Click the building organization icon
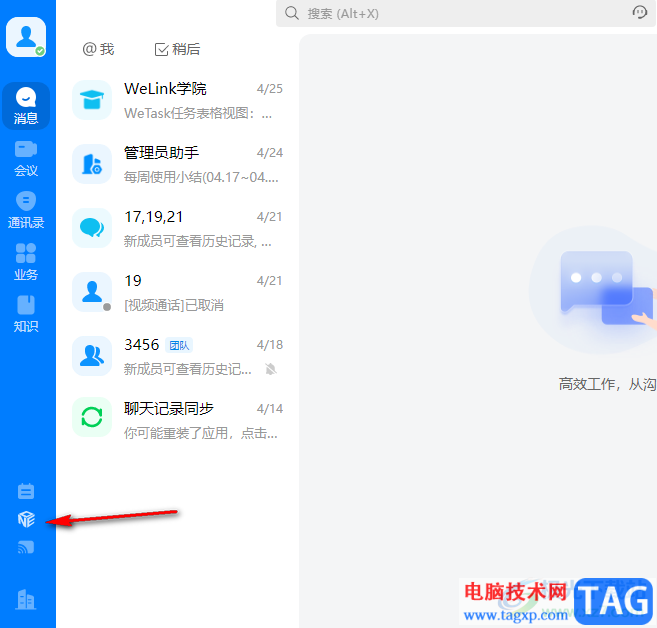This screenshot has width=657, height=628. coord(26,599)
